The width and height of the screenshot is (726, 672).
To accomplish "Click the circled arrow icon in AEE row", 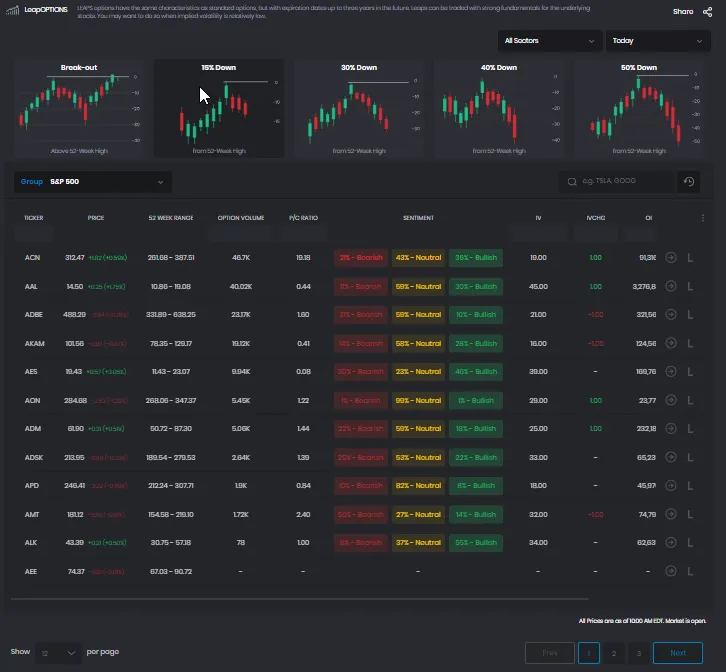I will pos(670,571).
